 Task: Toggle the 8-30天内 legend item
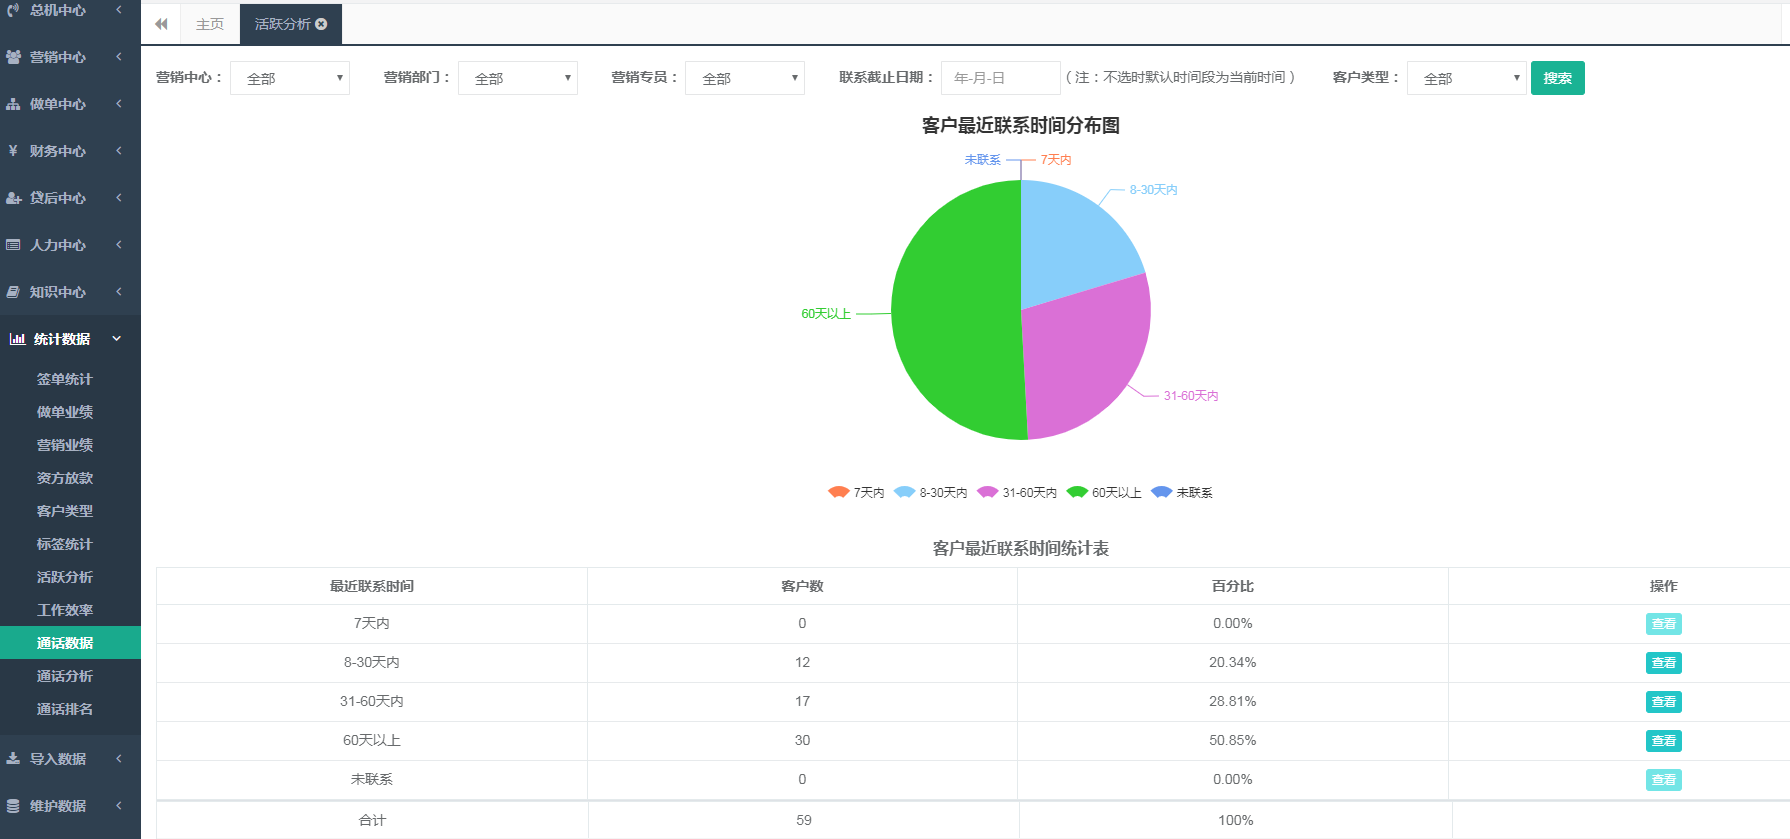(x=930, y=492)
